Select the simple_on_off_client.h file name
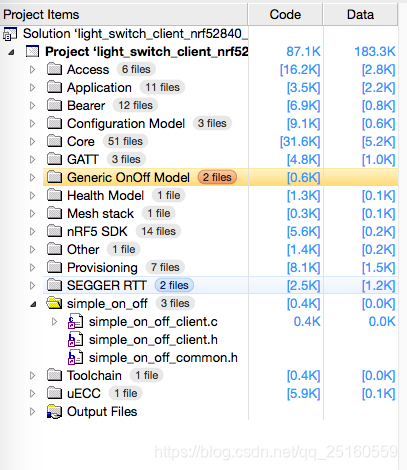Viewport: 407px width, 470px height. [153, 340]
